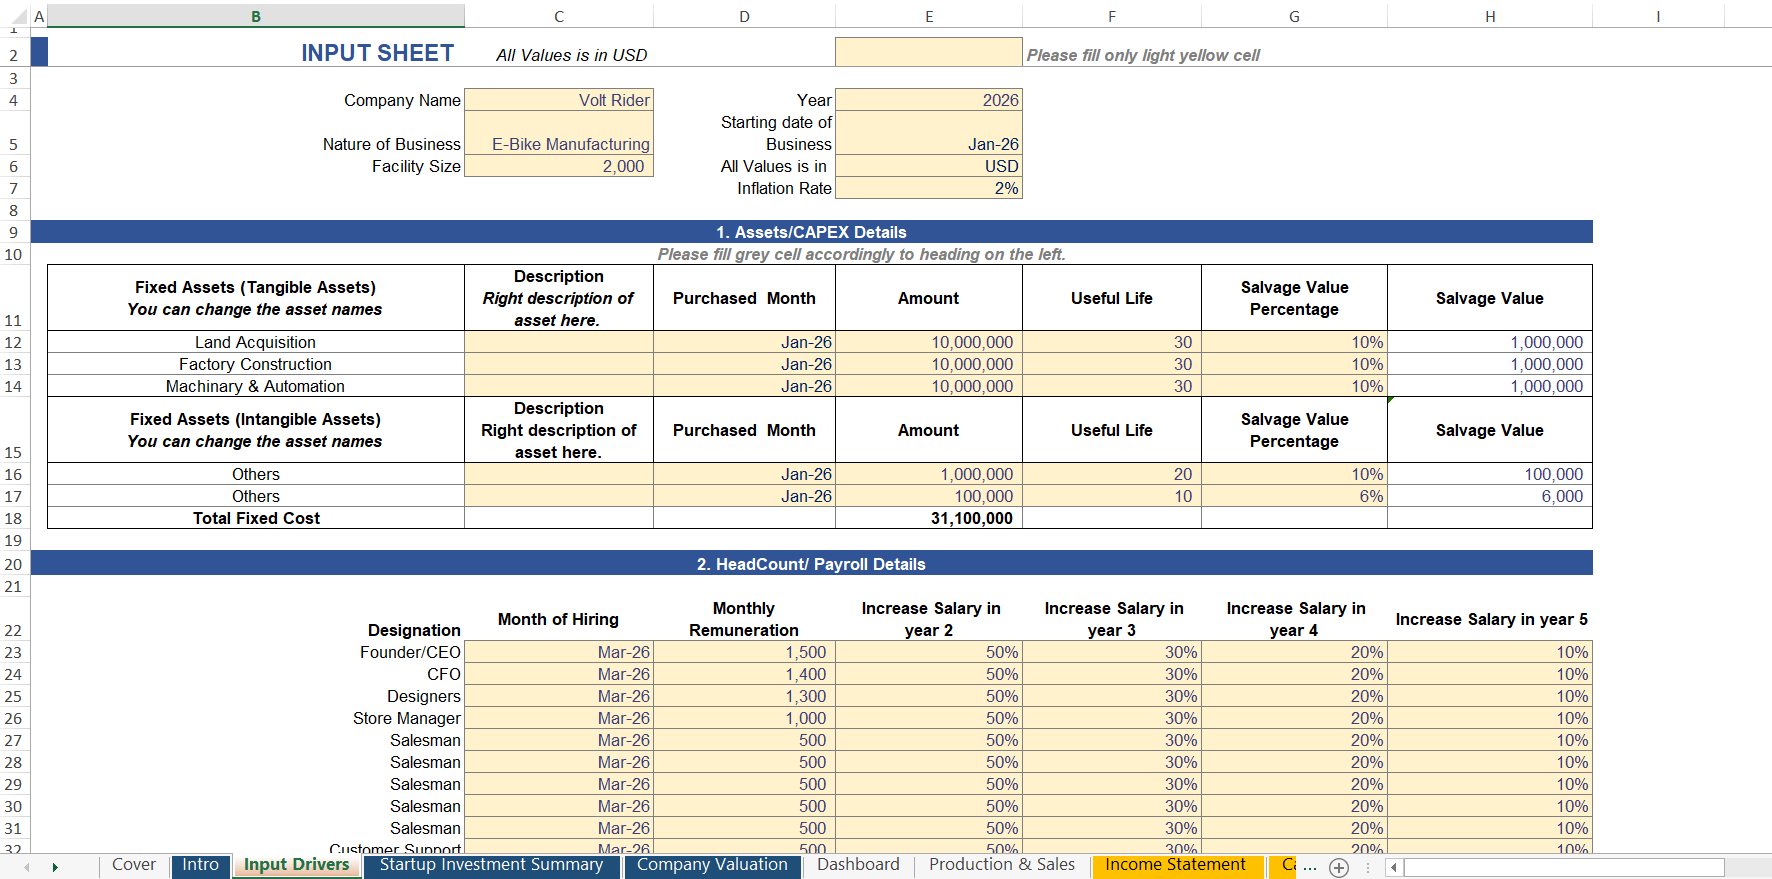Click the next sheet navigation arrow

(x=55, y=867)
